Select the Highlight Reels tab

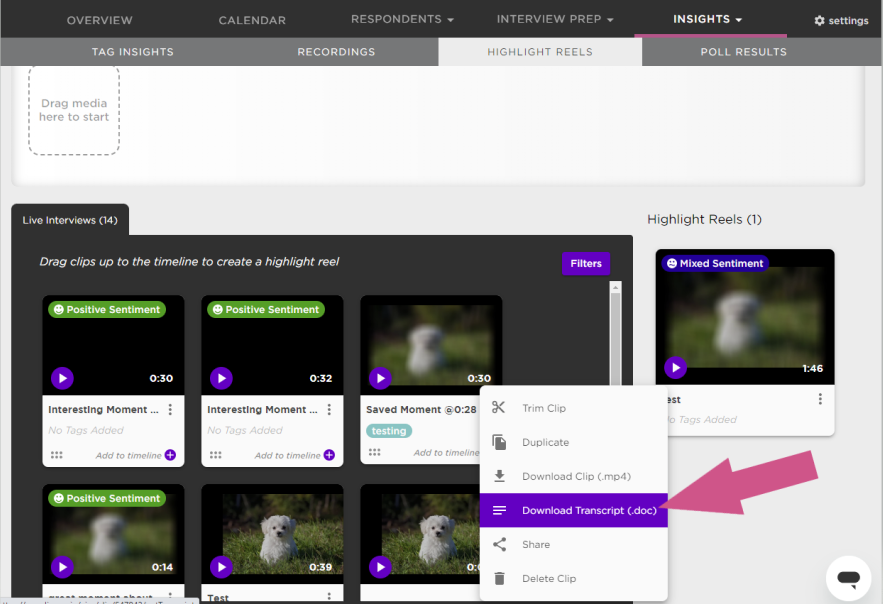[x=540, y=52]
